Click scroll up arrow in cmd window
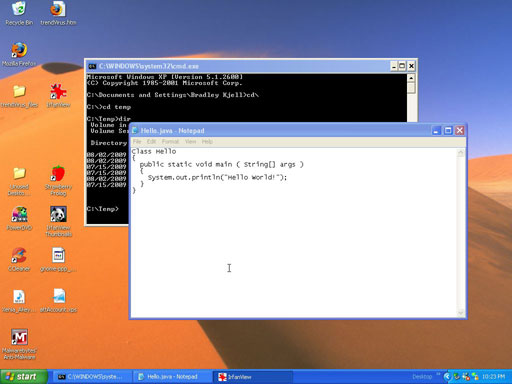The image size is (512, 384). pyautogui.click(x=411, y=78)
